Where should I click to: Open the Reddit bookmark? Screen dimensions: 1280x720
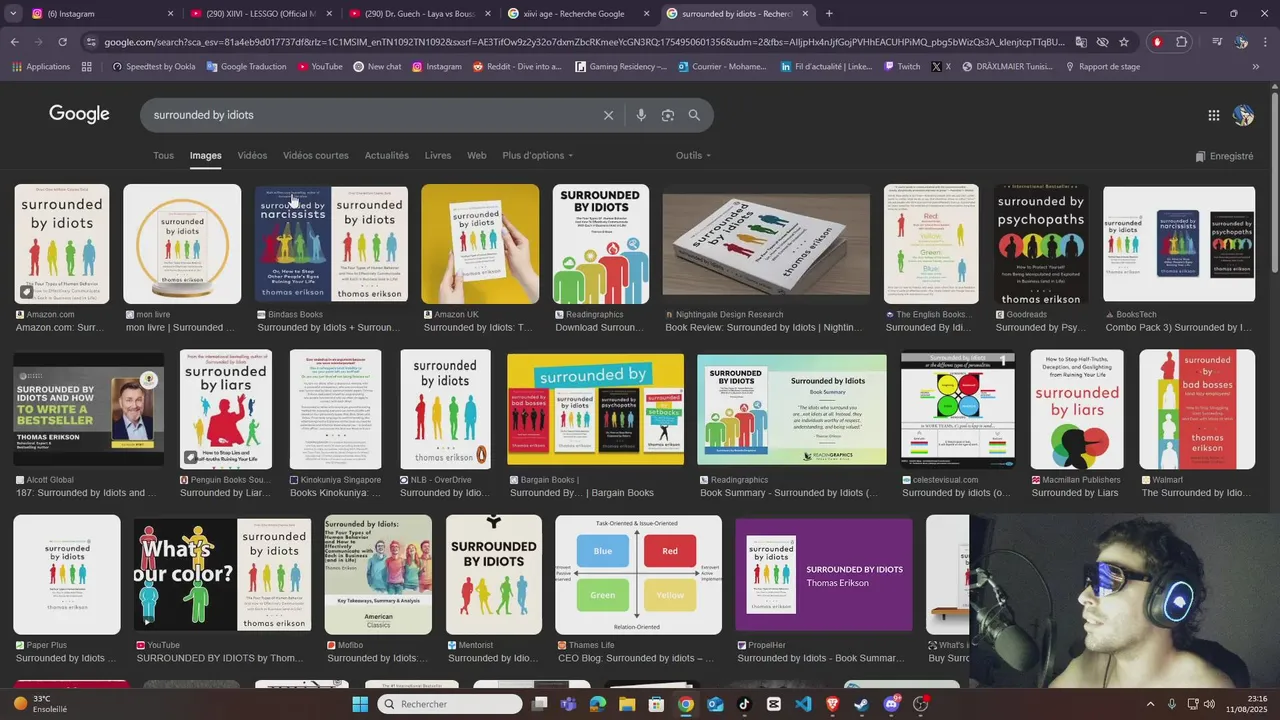[517, 67]
